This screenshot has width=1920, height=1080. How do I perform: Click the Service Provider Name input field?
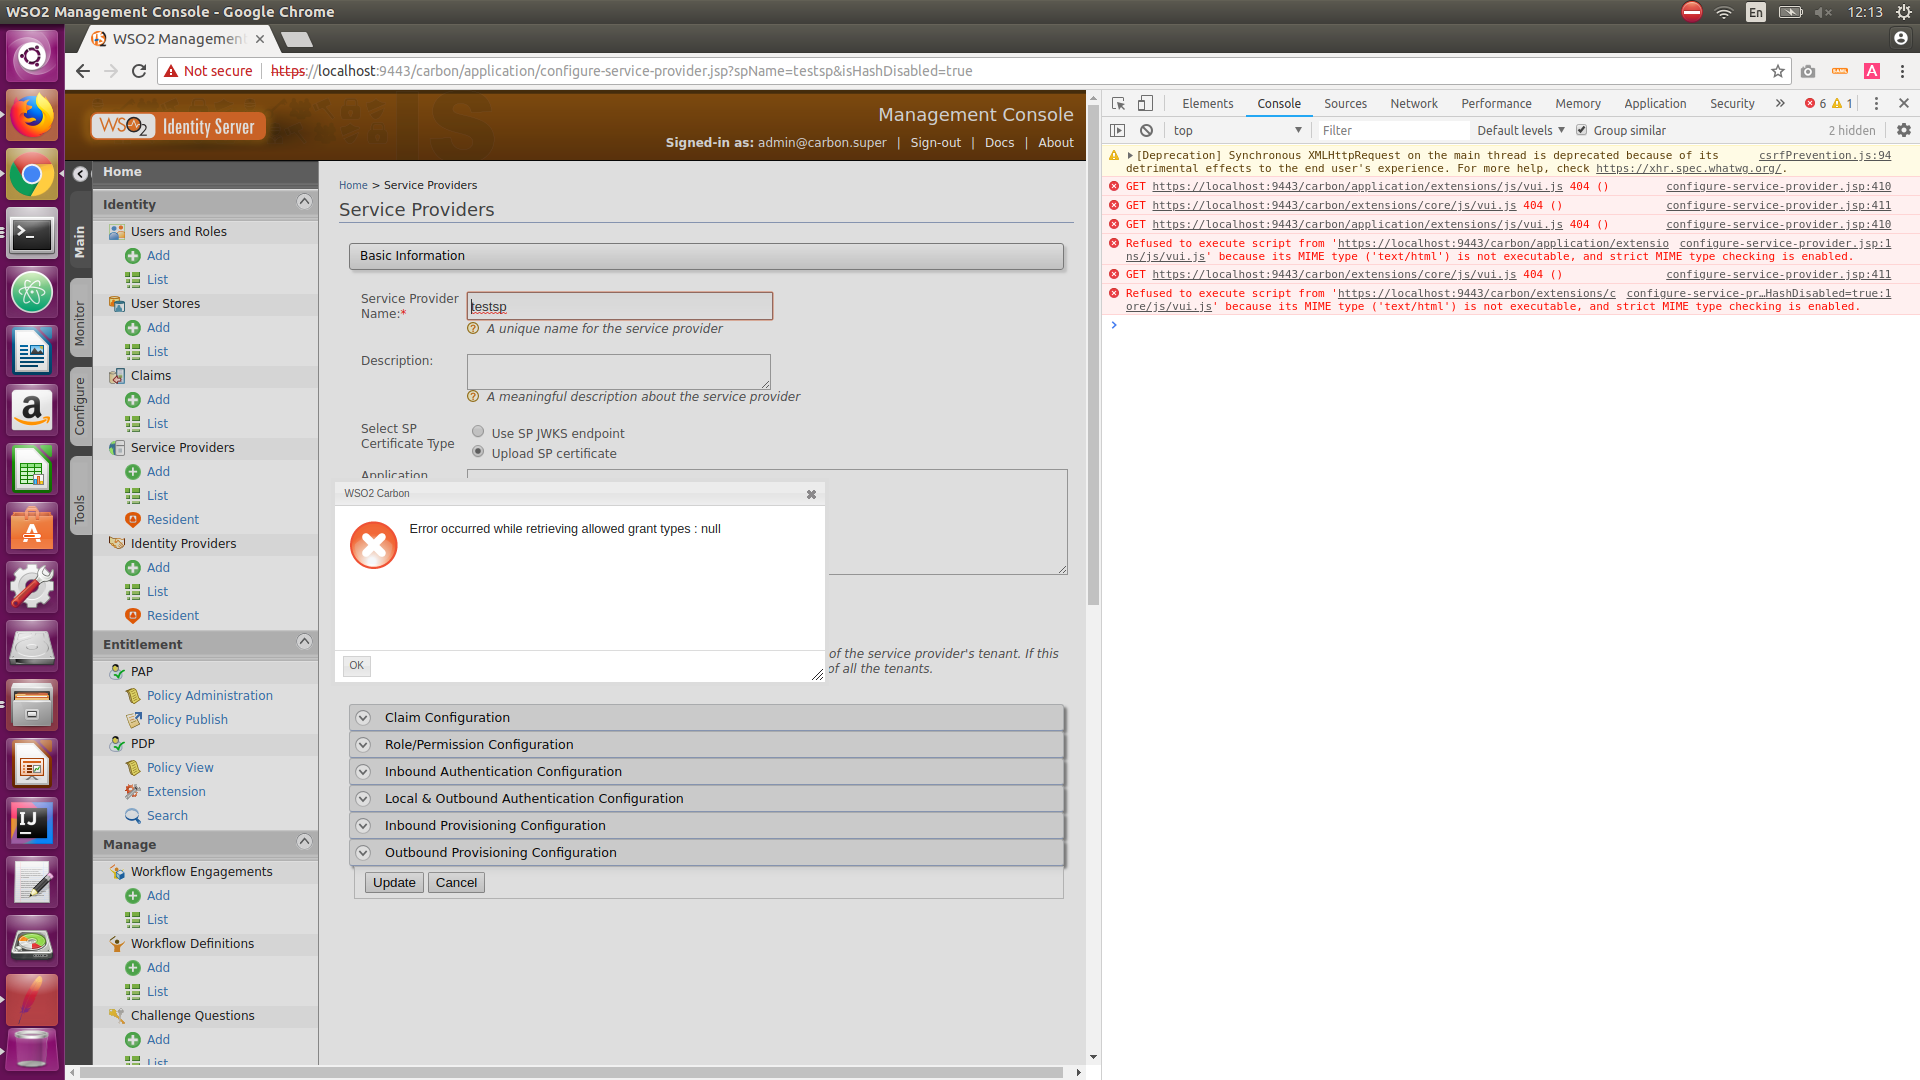619,306
